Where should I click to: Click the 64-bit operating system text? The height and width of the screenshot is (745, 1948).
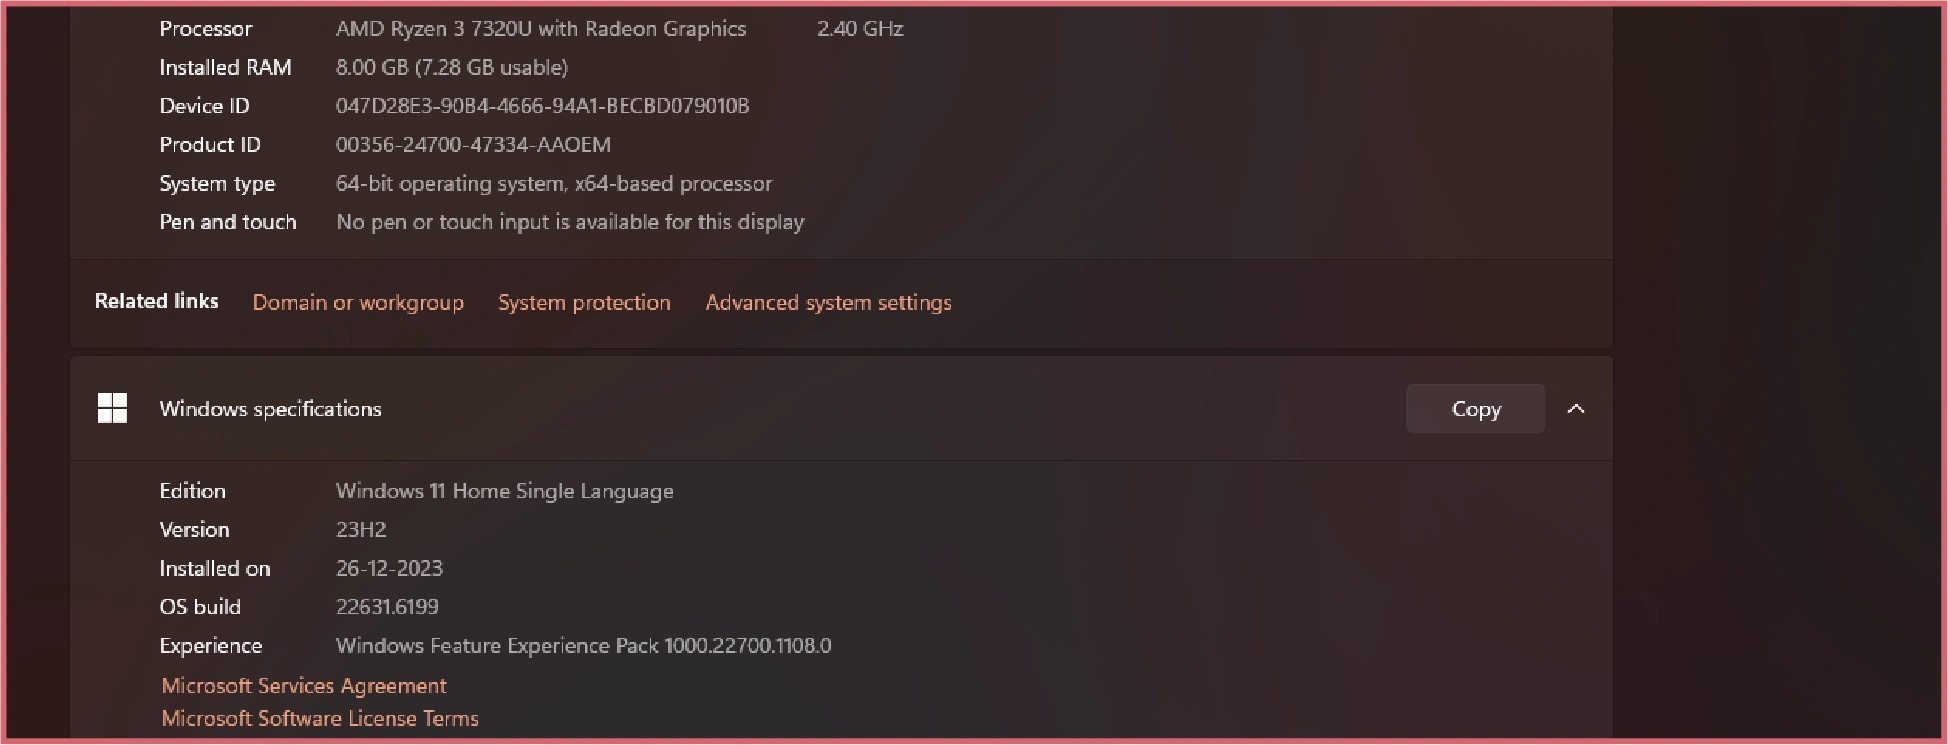click(554, 184)
